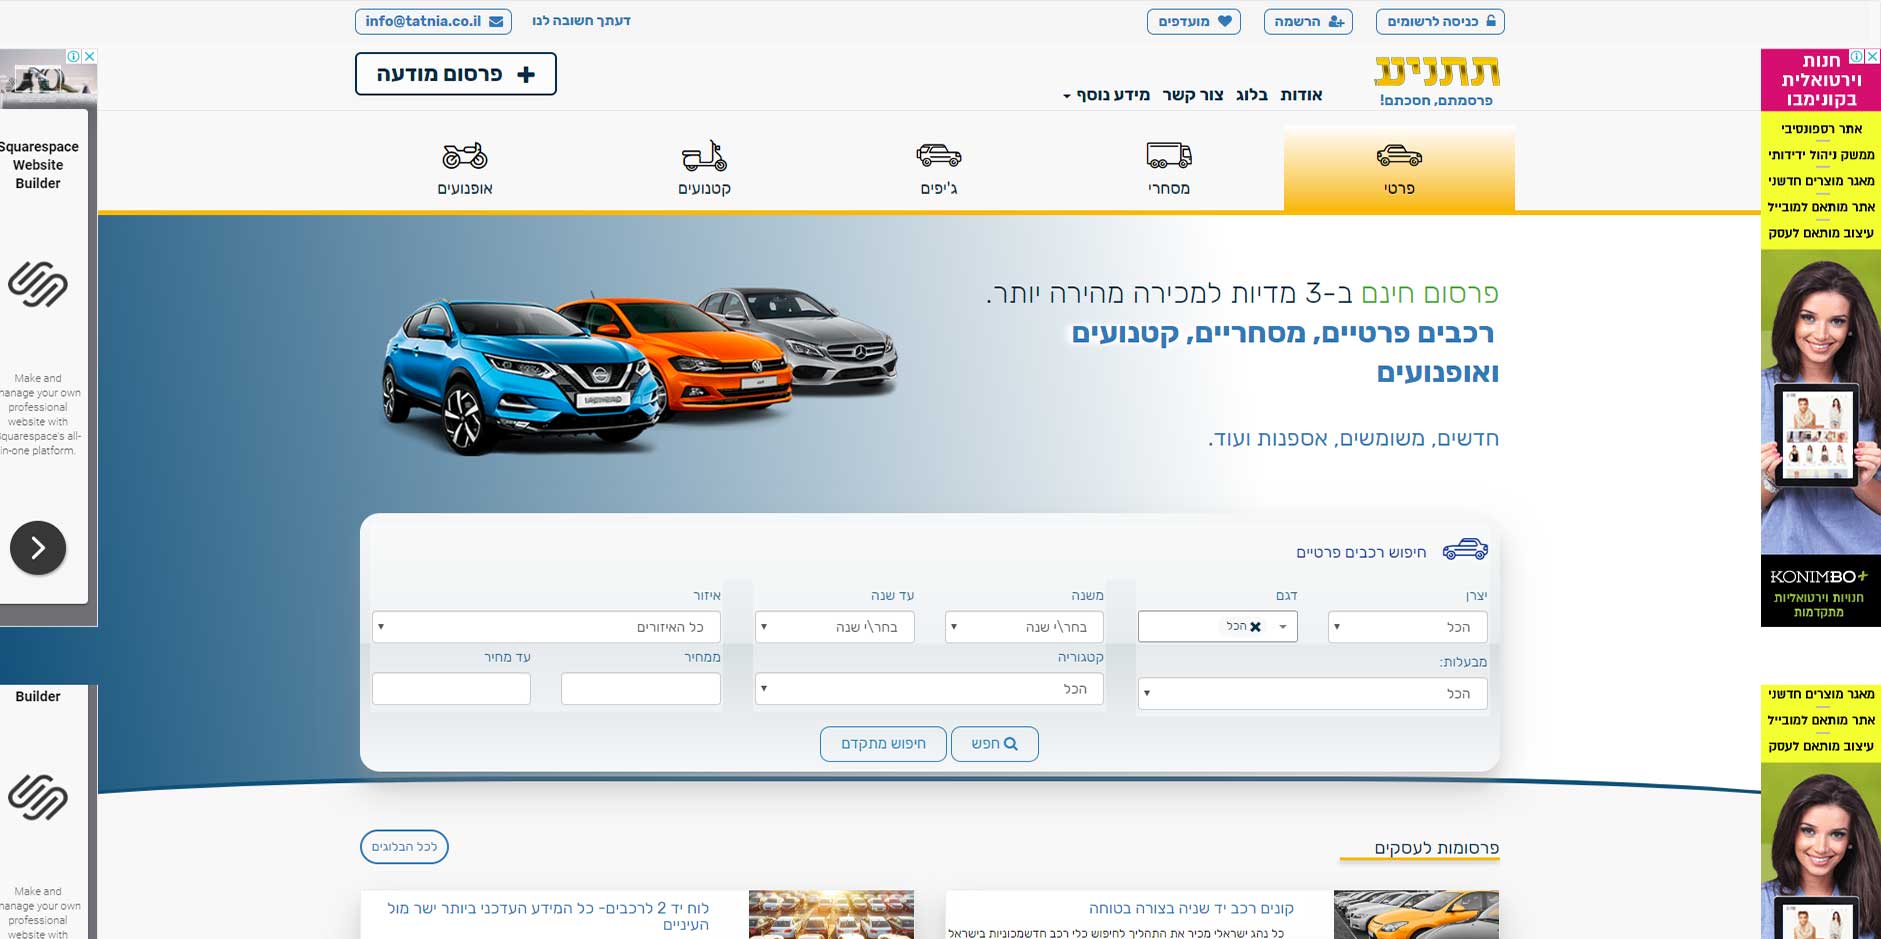
Task: Click the ad info icon on Squarespace ad
Action: point(73,56)
